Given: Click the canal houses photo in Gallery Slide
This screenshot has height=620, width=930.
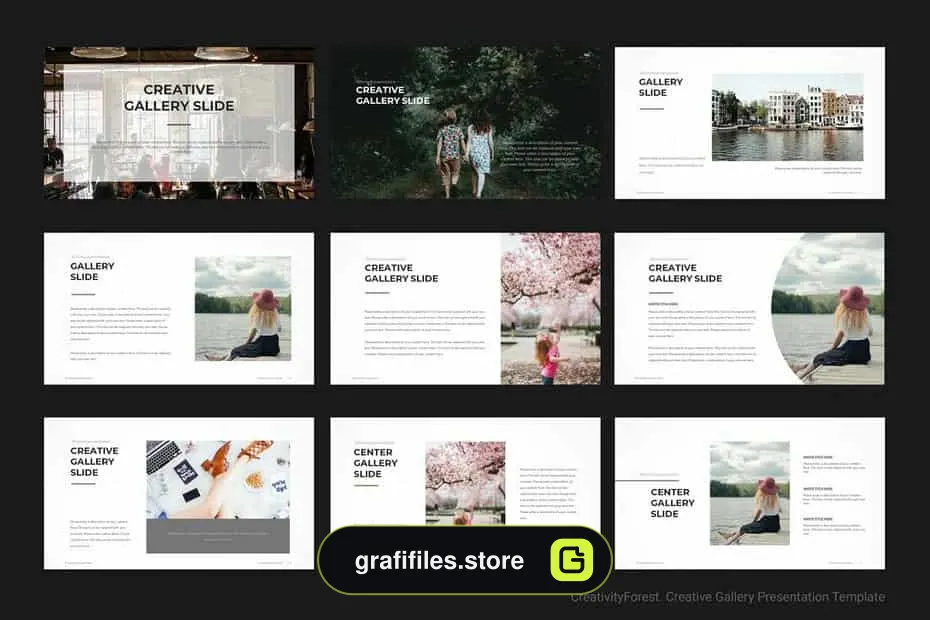Looking at the screenshot, I should (788, 117).
